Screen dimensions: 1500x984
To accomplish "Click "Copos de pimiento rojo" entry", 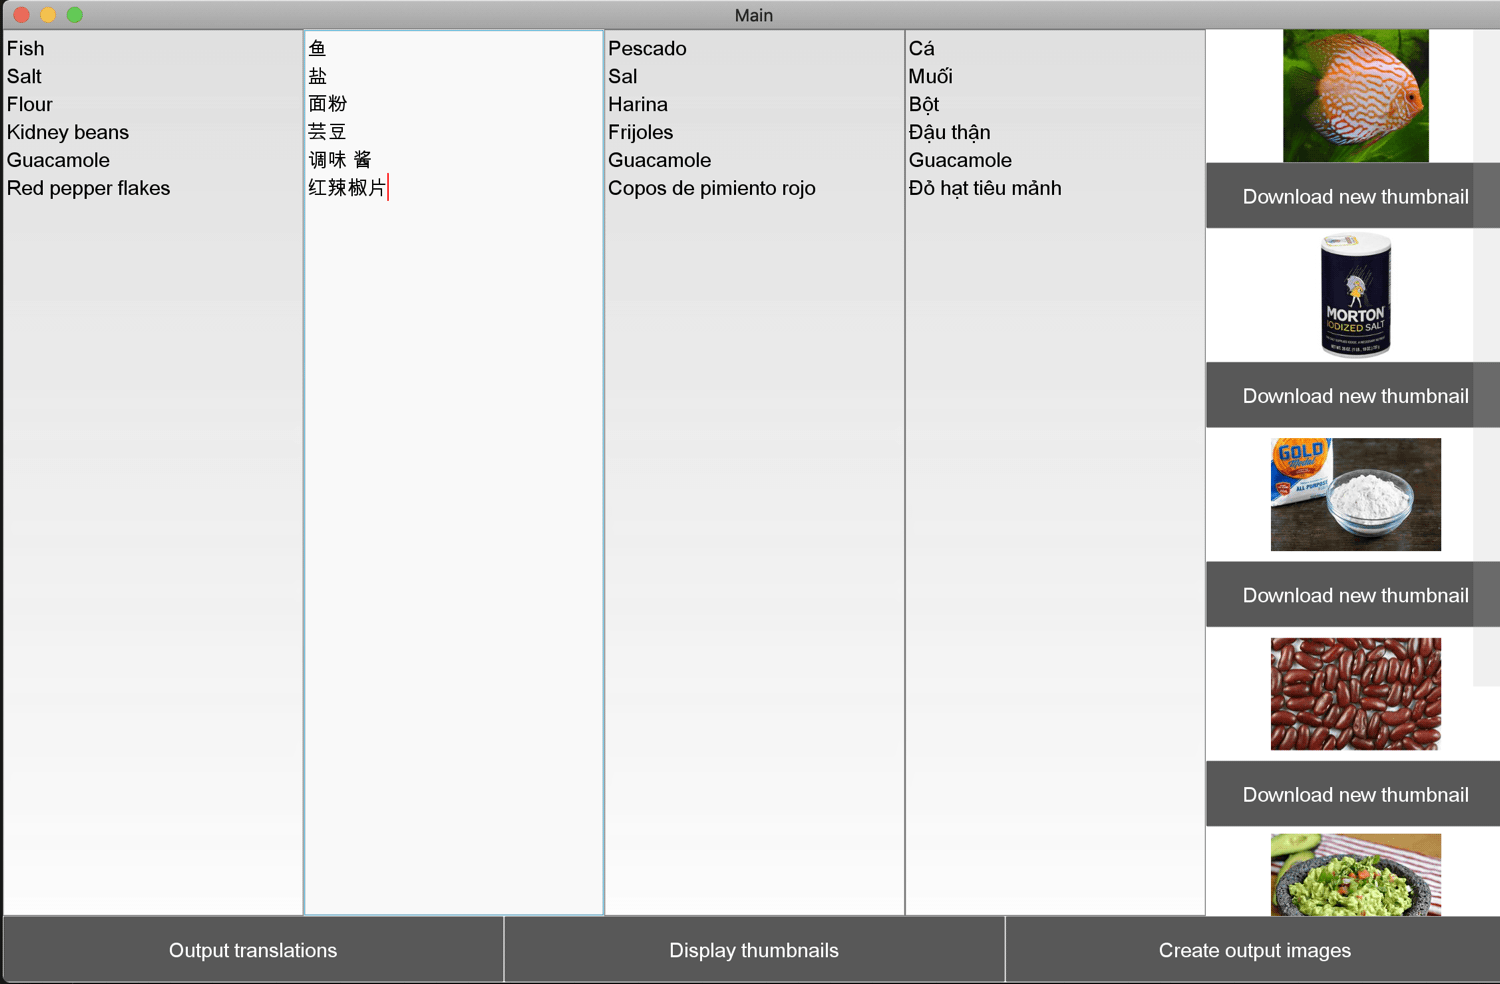I will tap(712, 188).
